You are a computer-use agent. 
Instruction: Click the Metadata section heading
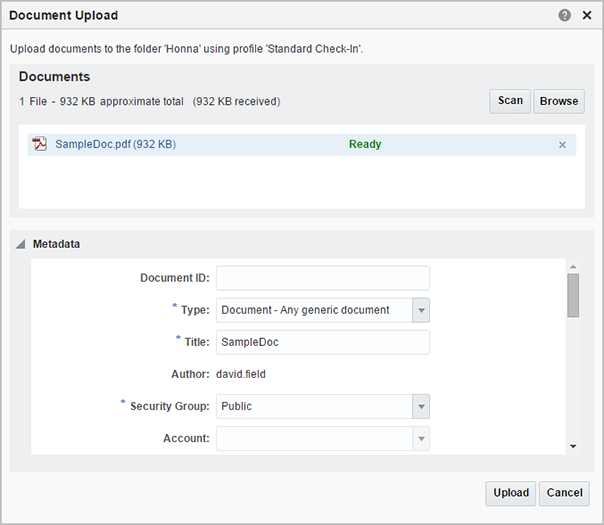[x=56, y=244]
